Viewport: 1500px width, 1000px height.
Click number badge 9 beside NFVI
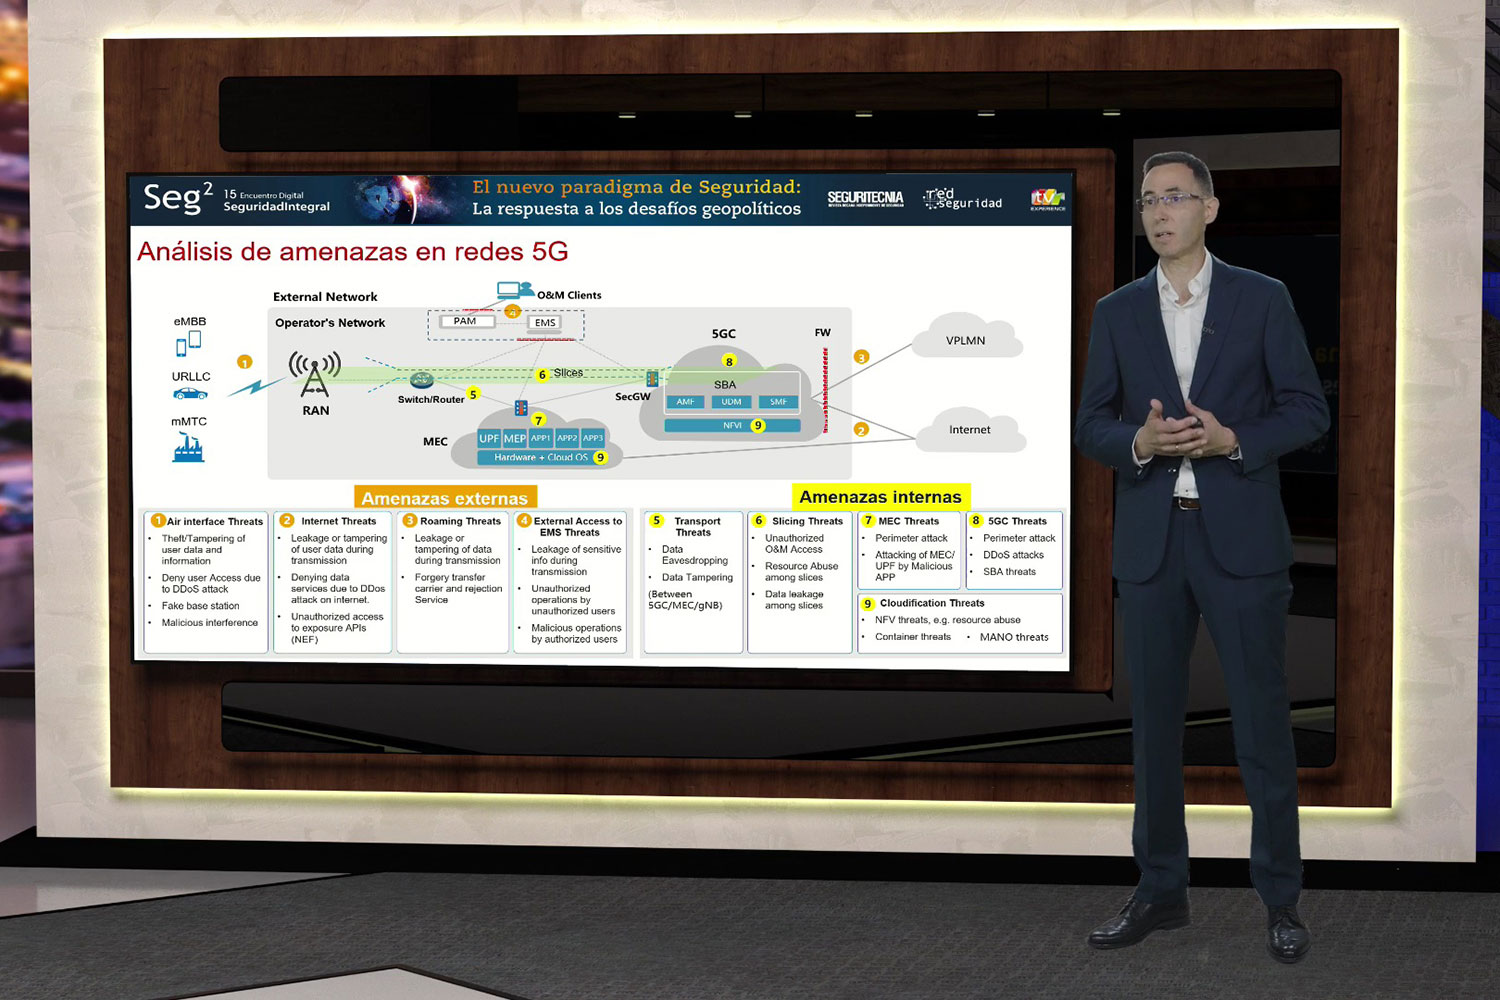click(758, 425)
